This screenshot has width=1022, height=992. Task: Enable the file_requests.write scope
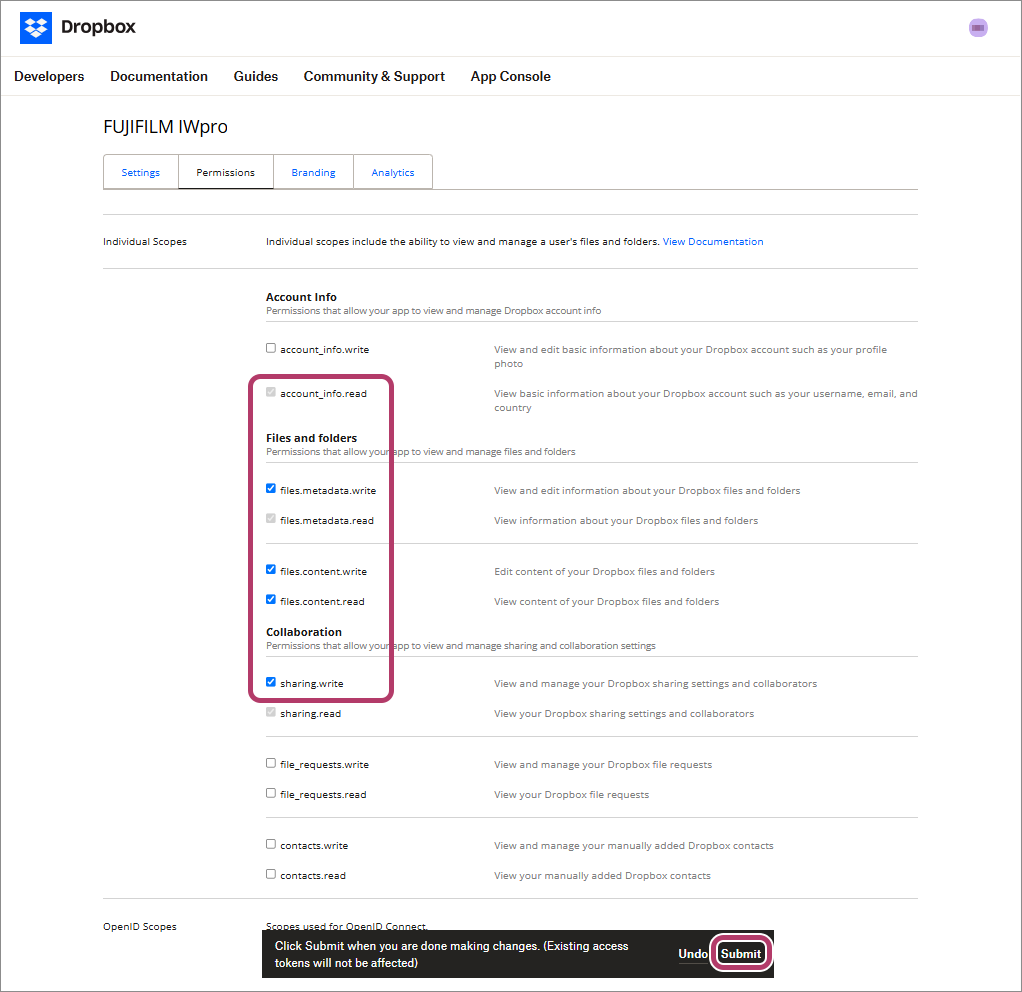tap(271, 763)
